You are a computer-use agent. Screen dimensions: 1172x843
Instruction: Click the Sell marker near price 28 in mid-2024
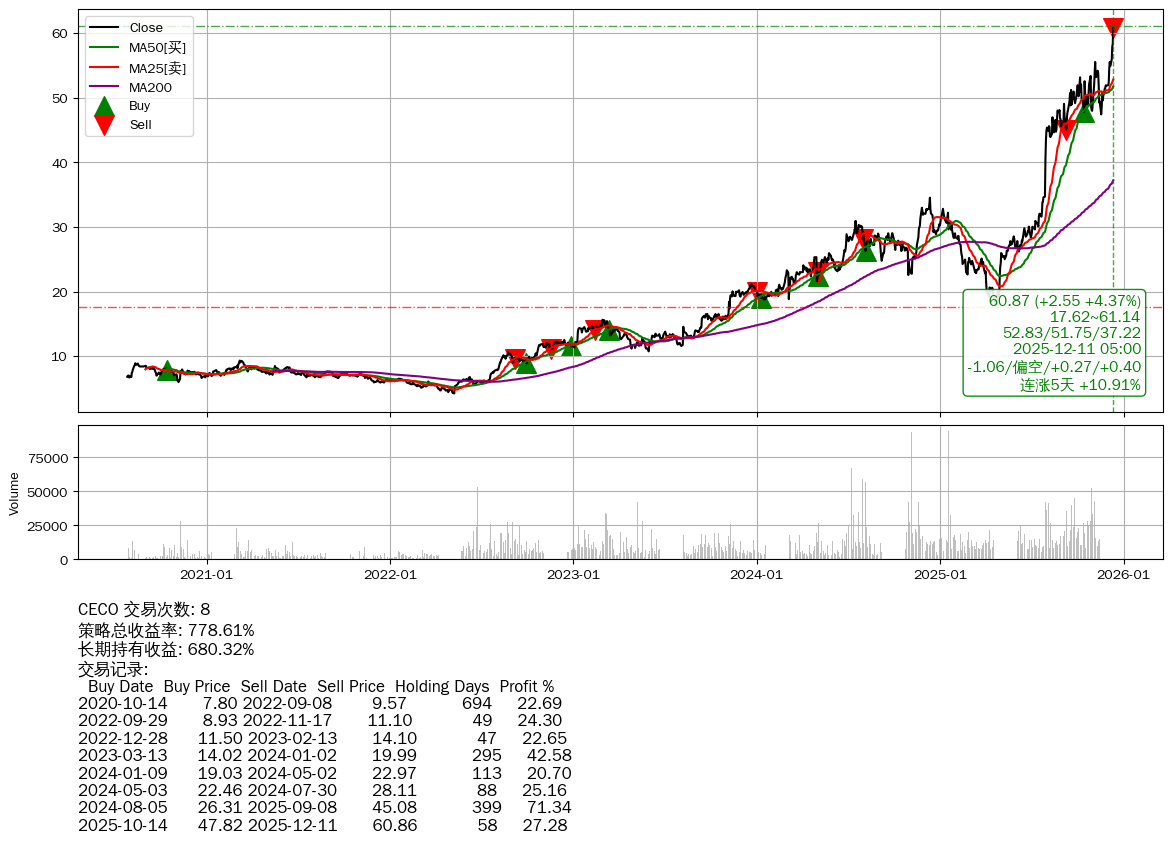point(864,239)
